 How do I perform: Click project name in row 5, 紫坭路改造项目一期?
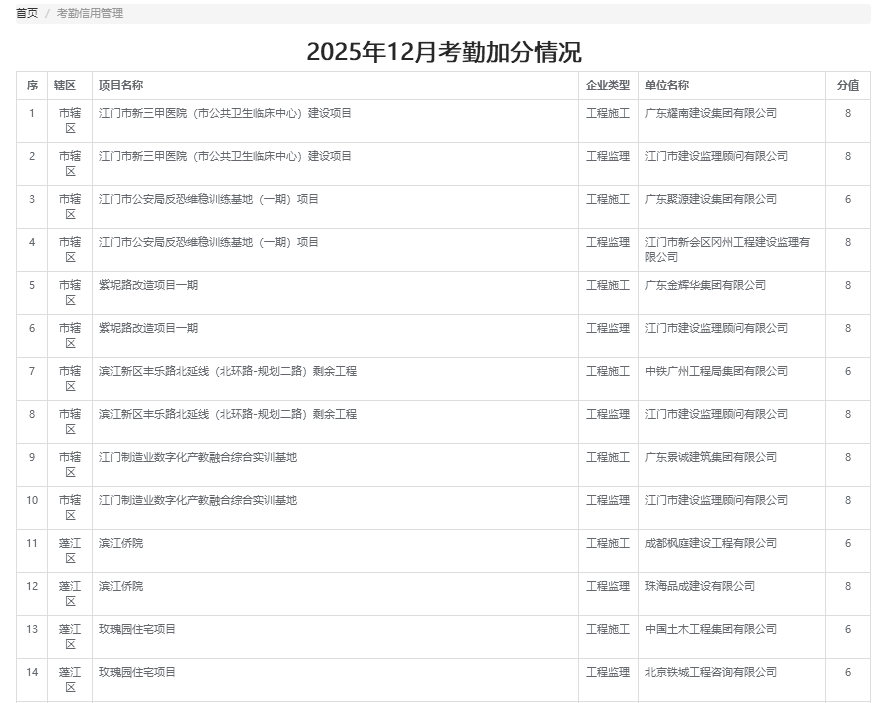tap(148, 285)
